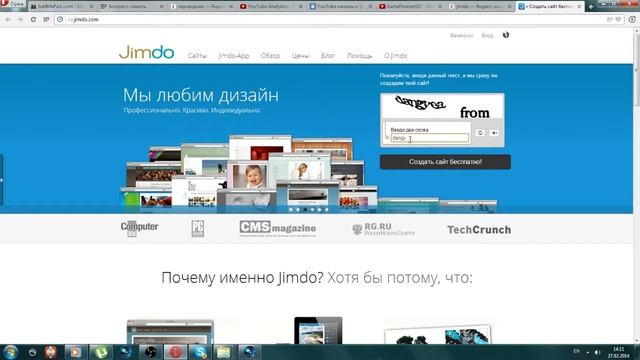Open the Opera taskbar icon
The width and height of the screenshot is (640, 360).
coord(176,352)
